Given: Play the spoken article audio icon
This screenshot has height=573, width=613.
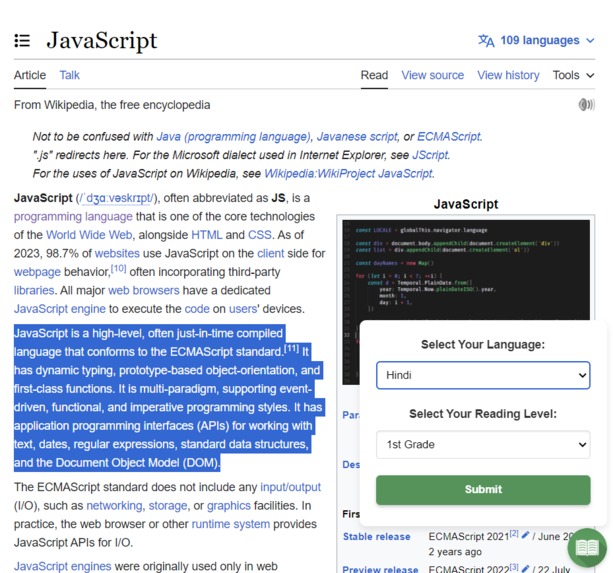Looking at the screenshot, I should [x=586, y=105].
